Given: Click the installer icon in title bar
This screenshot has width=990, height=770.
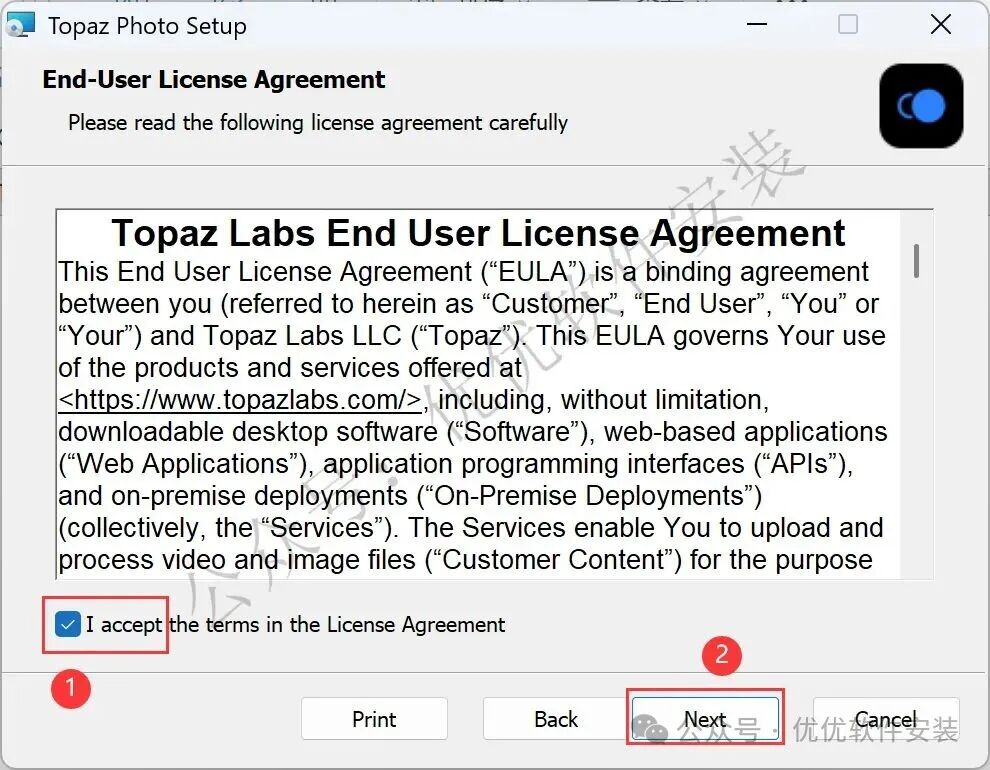Looking at the screenshot, I should click(20, 25).
